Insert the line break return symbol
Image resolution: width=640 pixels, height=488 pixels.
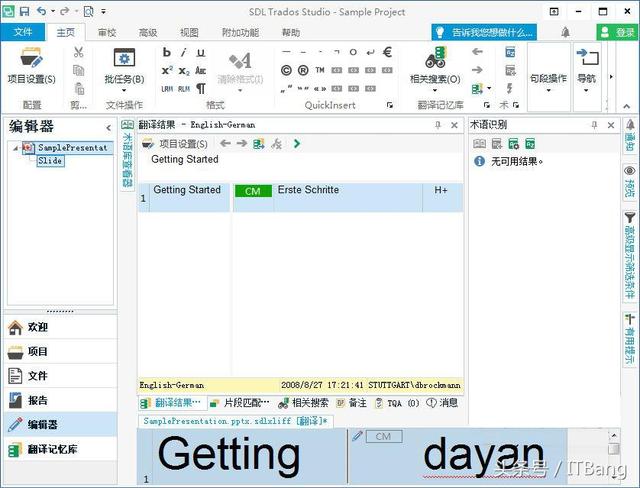click(370, 52)
